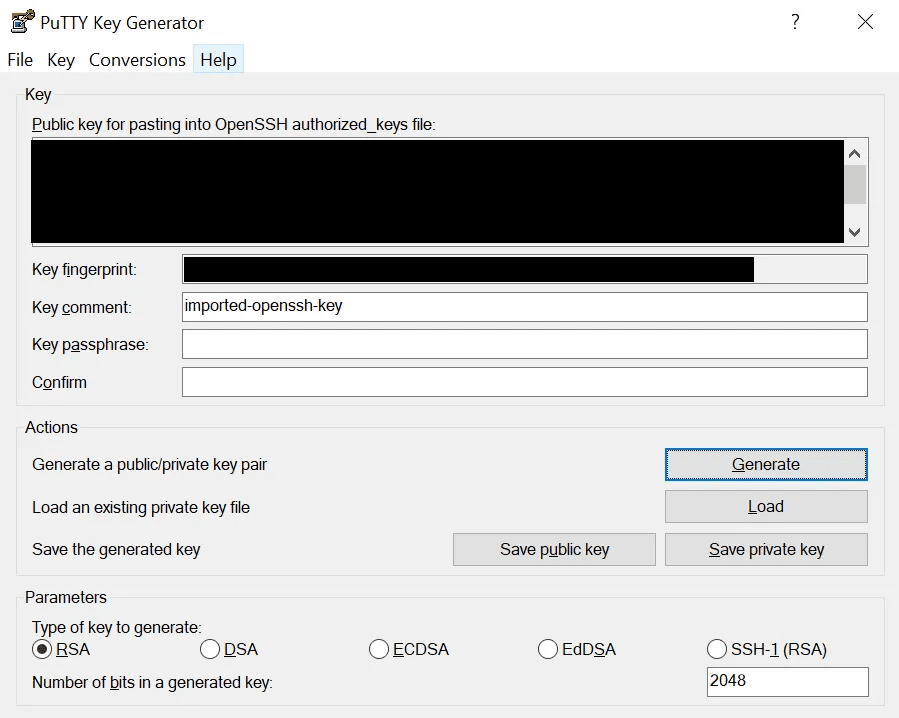Select the DSA key type
The height and width of the screenshot is (718, 899).
[229, 649]
